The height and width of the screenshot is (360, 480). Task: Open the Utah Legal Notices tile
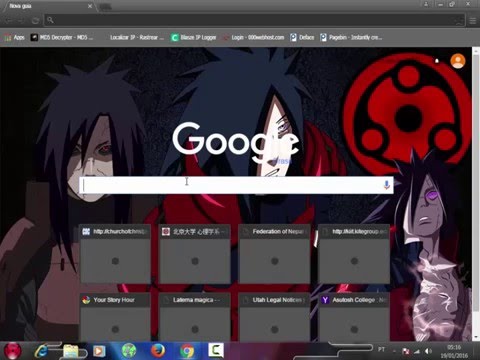click(275, 317)
